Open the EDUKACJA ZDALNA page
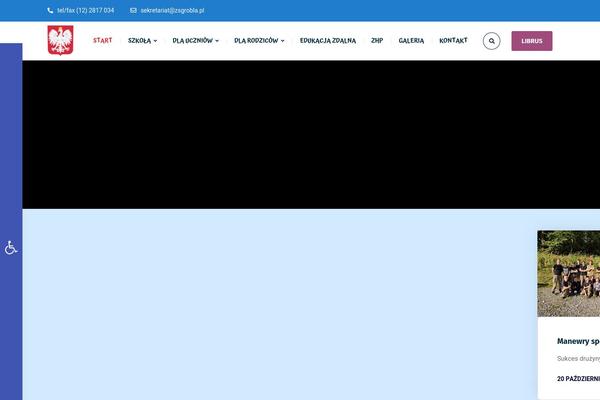The height and width of the screenshot is (400, 600). (328, 41)
